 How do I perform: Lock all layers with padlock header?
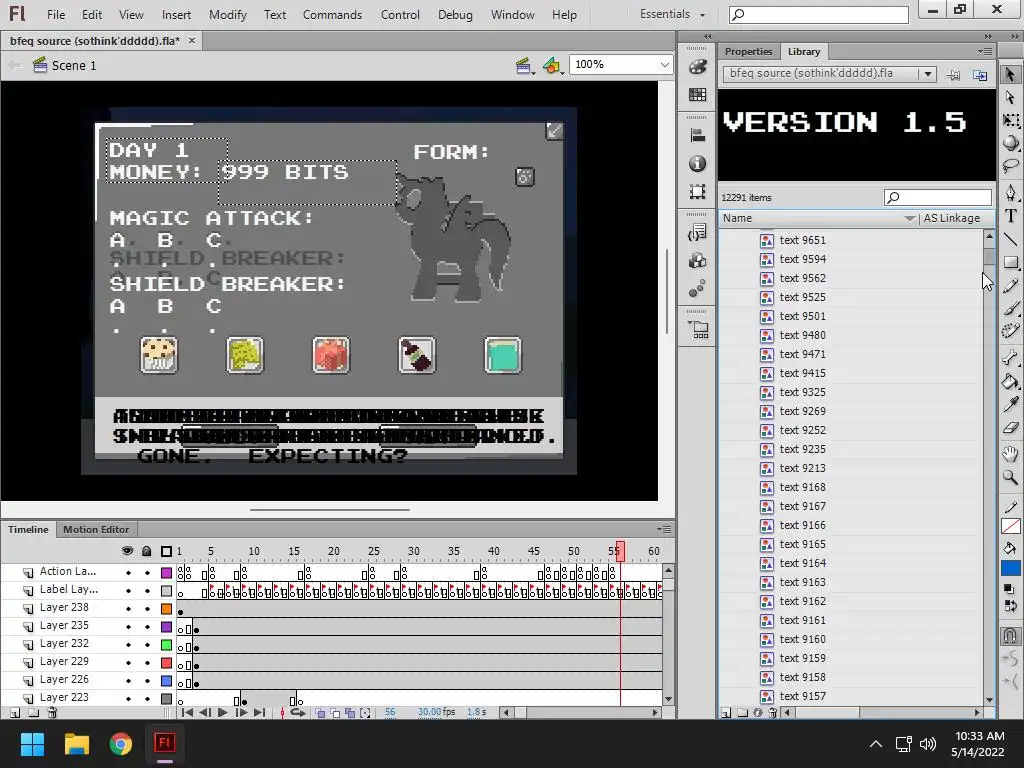pos(147,551)
